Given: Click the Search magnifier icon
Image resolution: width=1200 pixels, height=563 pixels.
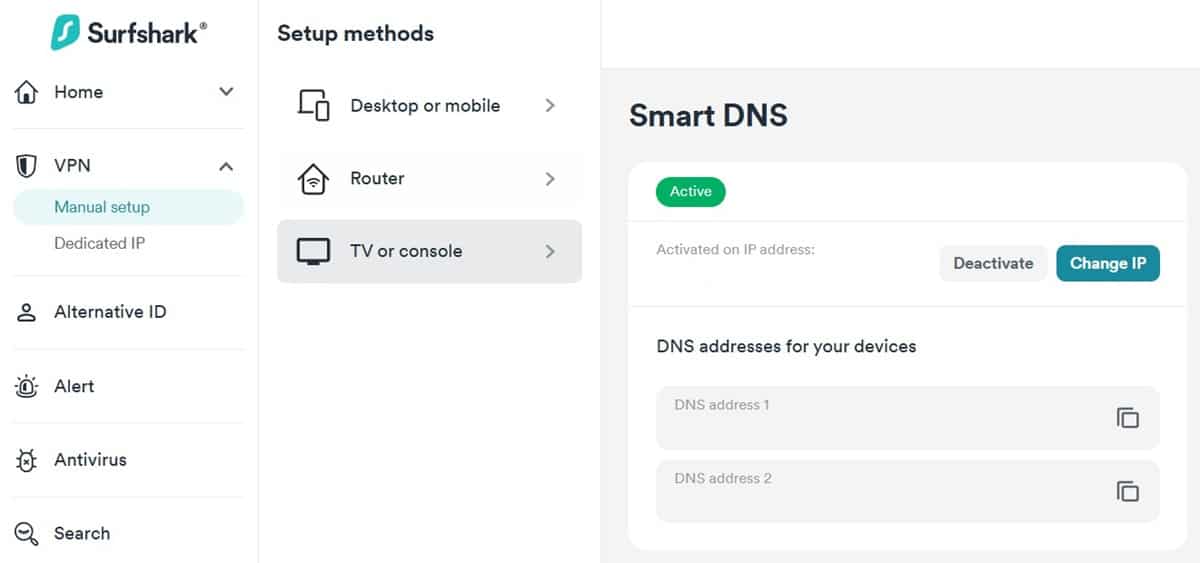Looking at the screenshot, I should click(x=27, y=534).
